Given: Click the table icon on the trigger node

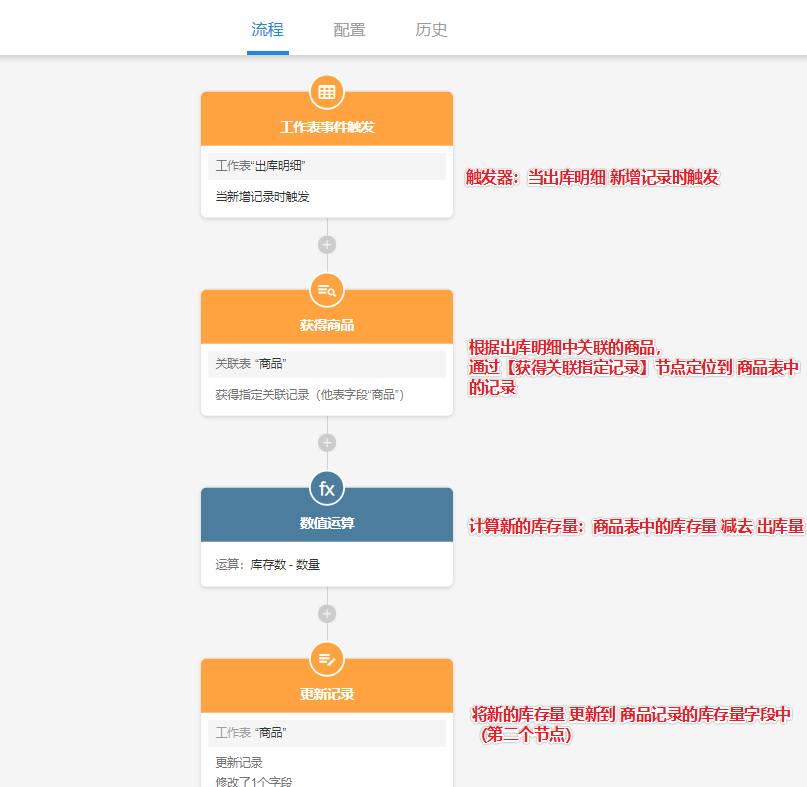Looking at the screenshot, I should 327,93.
